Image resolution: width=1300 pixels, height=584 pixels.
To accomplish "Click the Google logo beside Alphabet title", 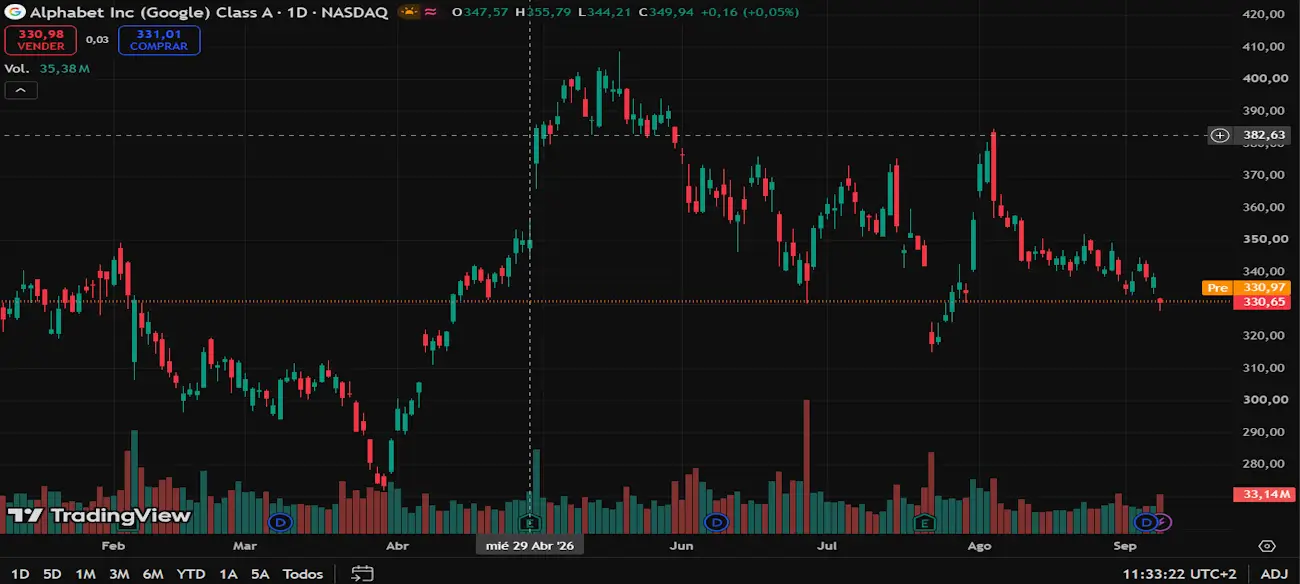I will (13, 12).
